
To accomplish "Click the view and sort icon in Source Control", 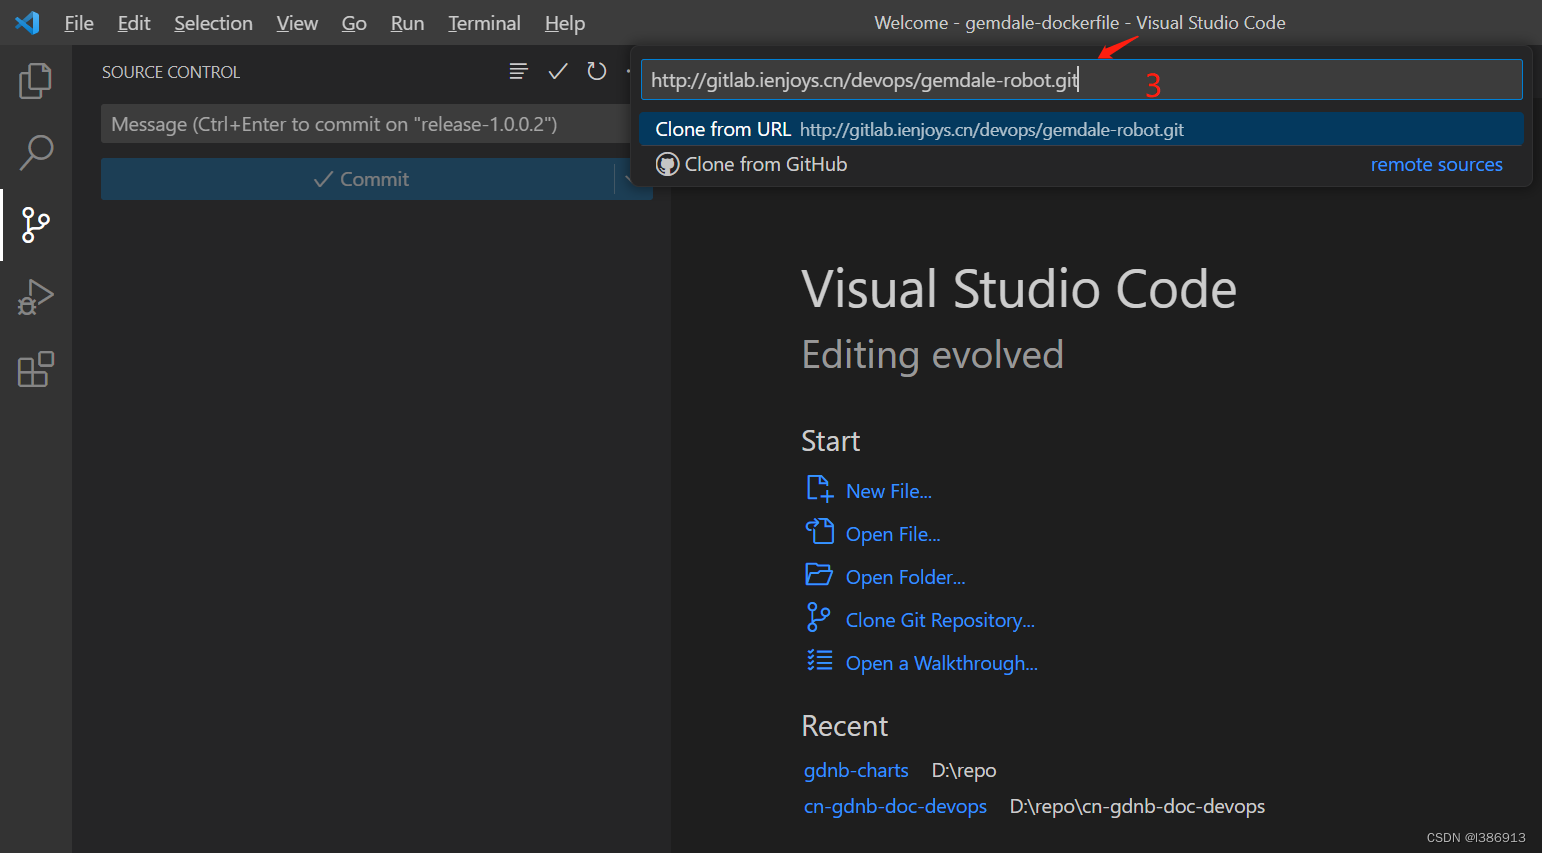I will (518, 71).
